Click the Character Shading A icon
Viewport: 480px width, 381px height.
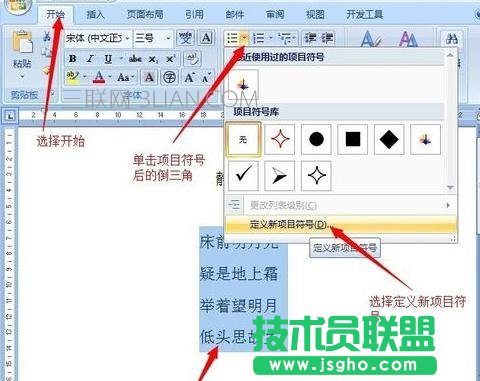(149, 77)
